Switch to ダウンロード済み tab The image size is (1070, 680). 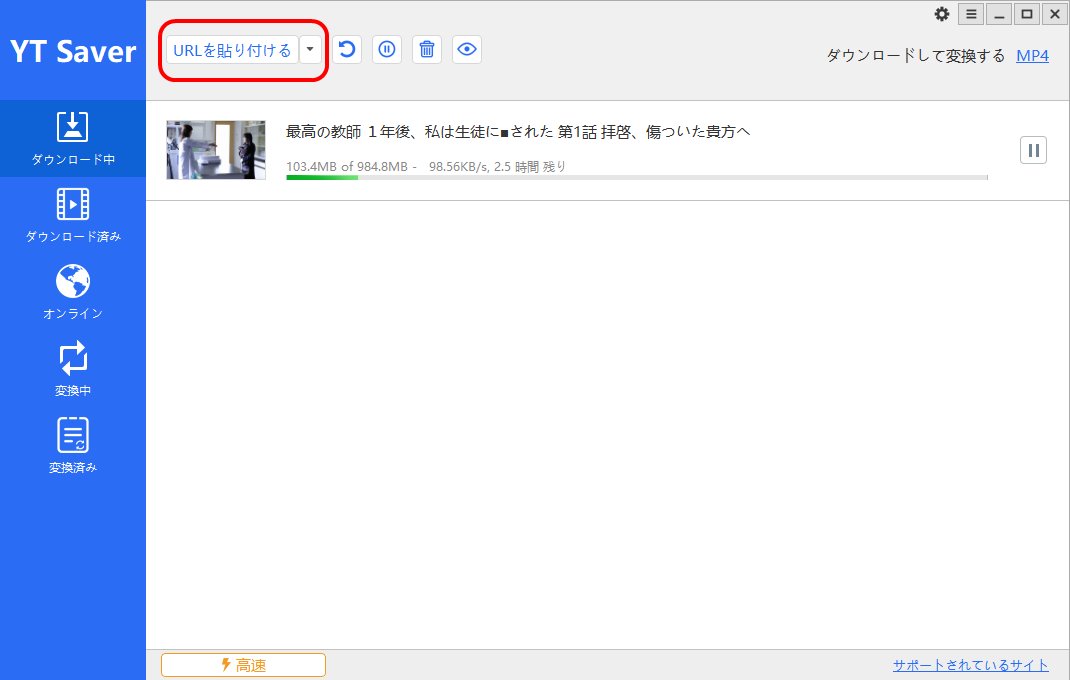(73, 215)
